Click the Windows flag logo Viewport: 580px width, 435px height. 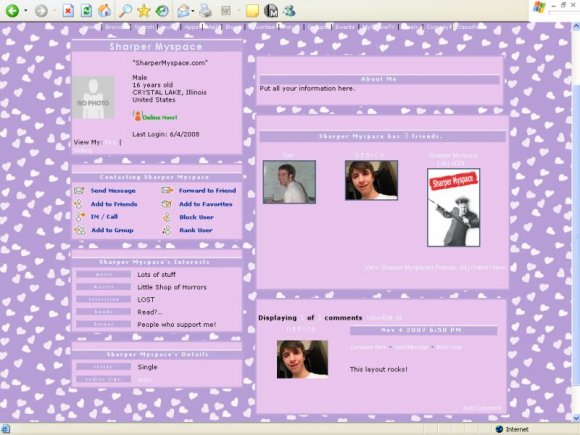539,7
